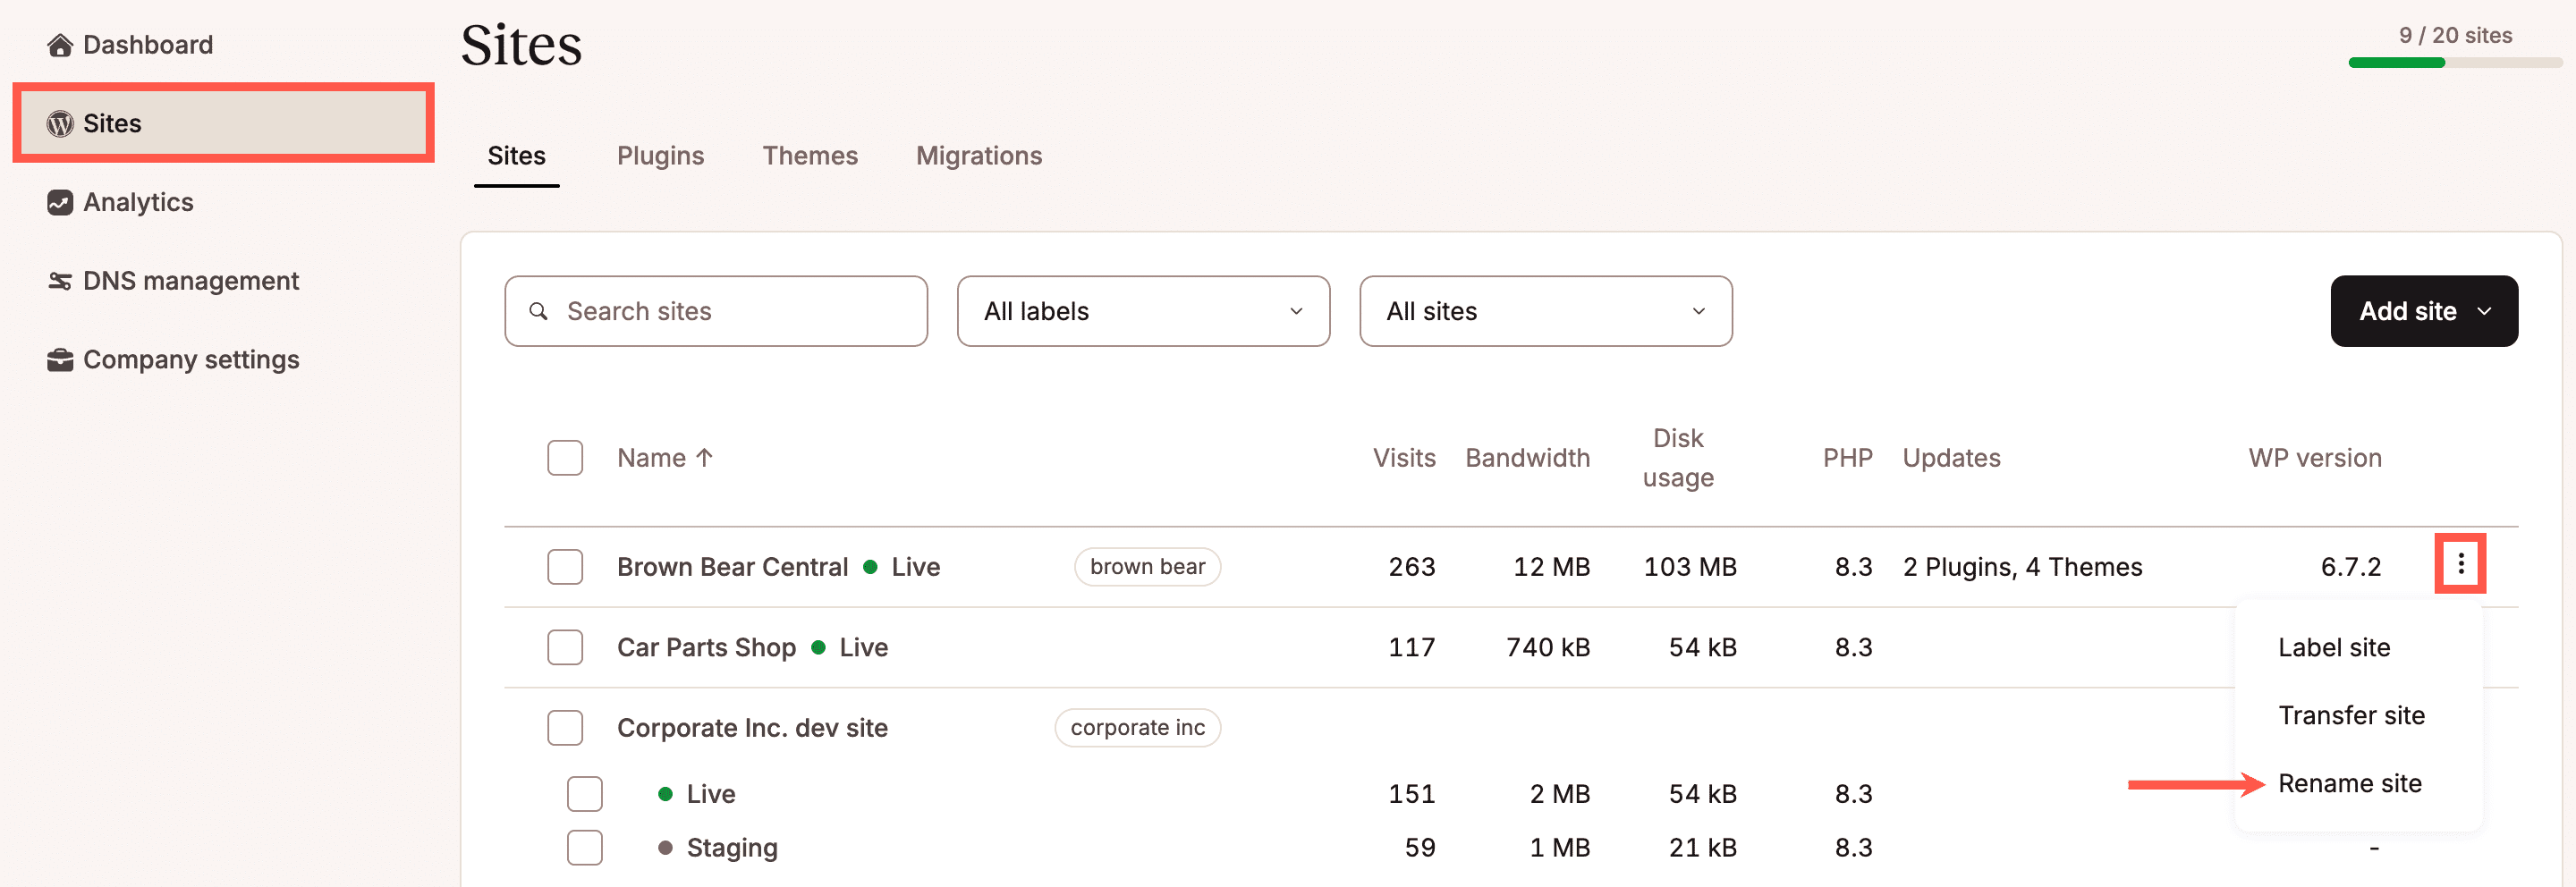2576x887 pixels.
Task: Toggle the select-all sites checkbox
Action: 565,457
